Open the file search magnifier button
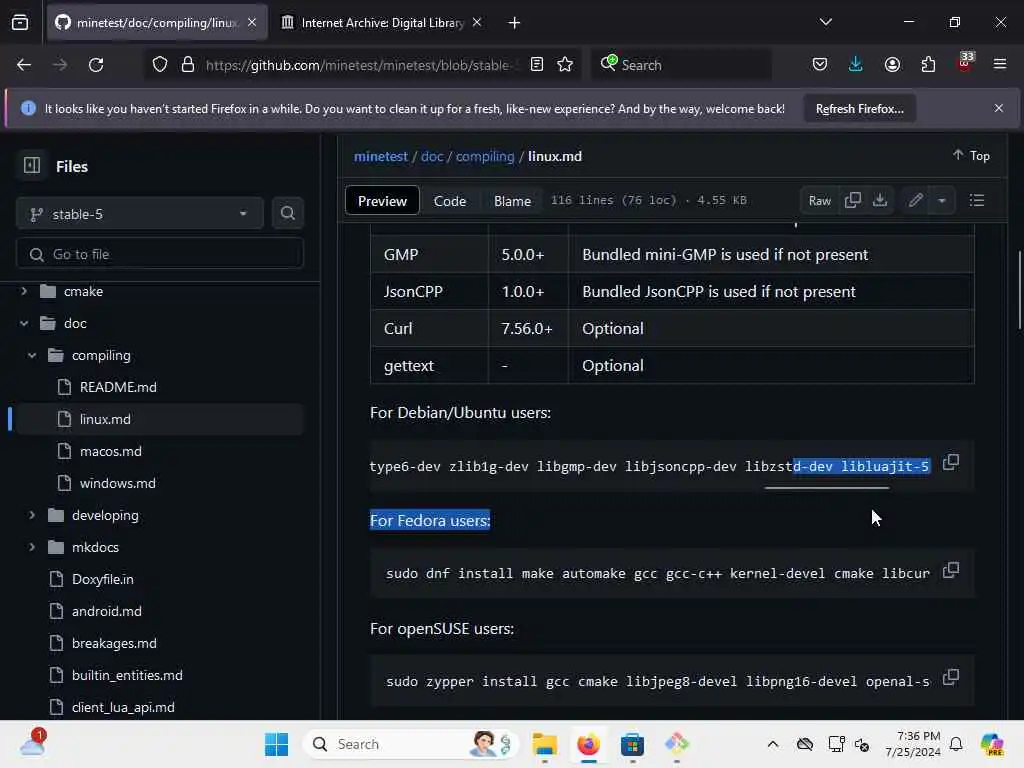The image size is (1024, 768). tap(287, 214)
